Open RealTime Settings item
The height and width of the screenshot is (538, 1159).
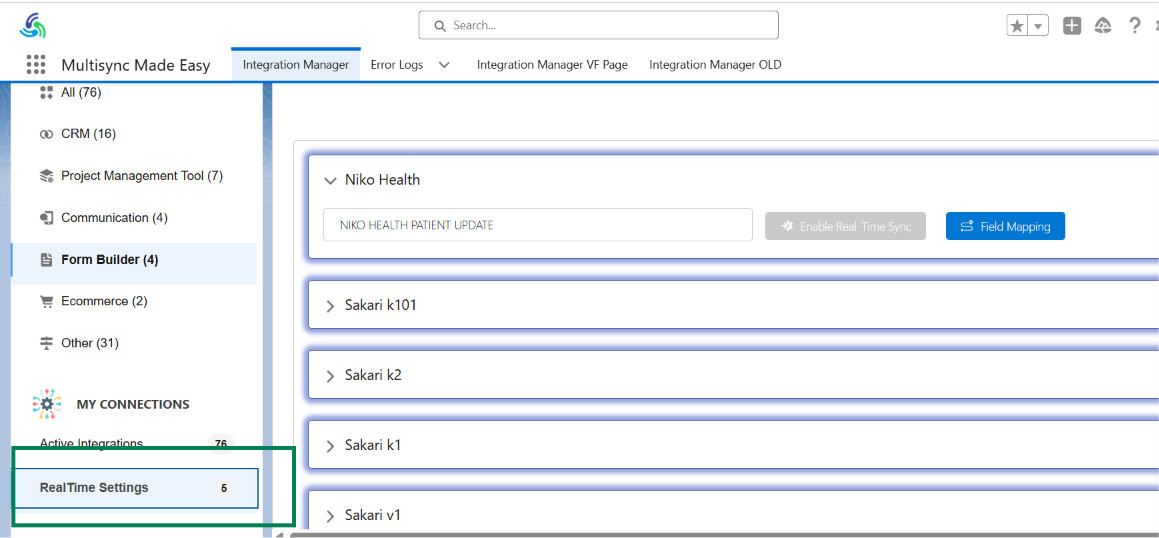pos(136,488)
